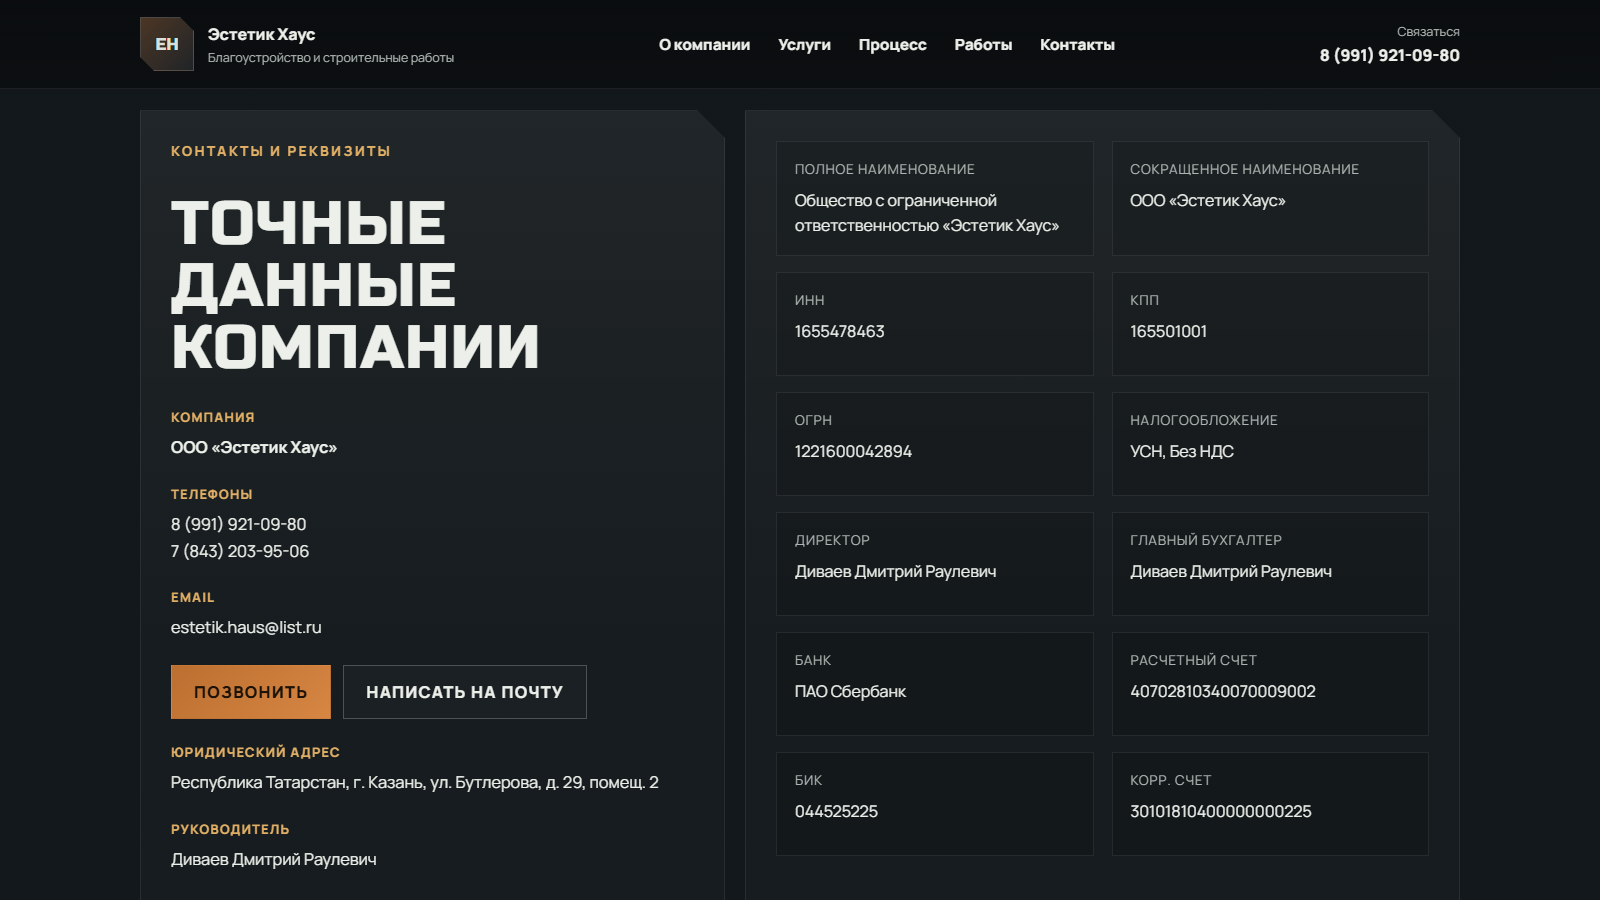Image resolution: width=1600 pixels, height=900 pixels.
Task: Click the EH logo icon
Action: point(167,44)
